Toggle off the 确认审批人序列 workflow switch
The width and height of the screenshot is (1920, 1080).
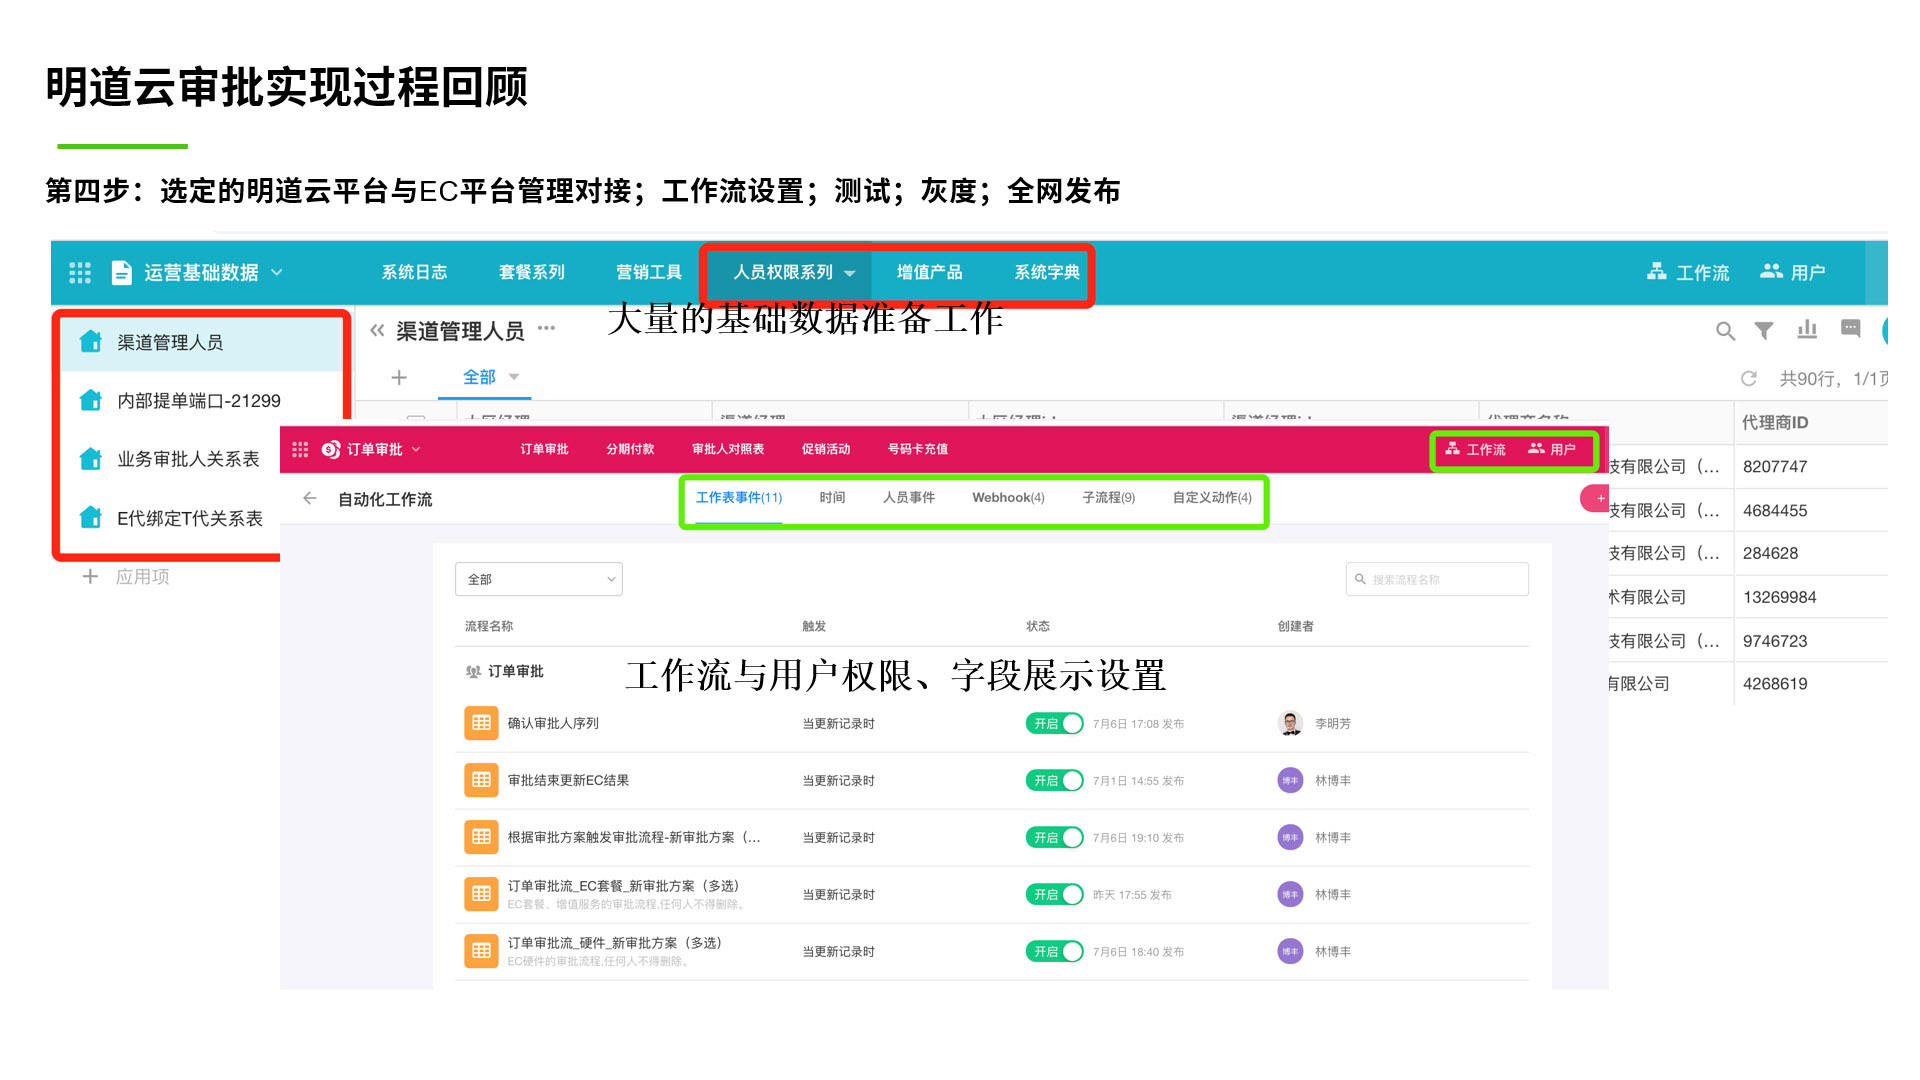click(x=1054, y=724)
